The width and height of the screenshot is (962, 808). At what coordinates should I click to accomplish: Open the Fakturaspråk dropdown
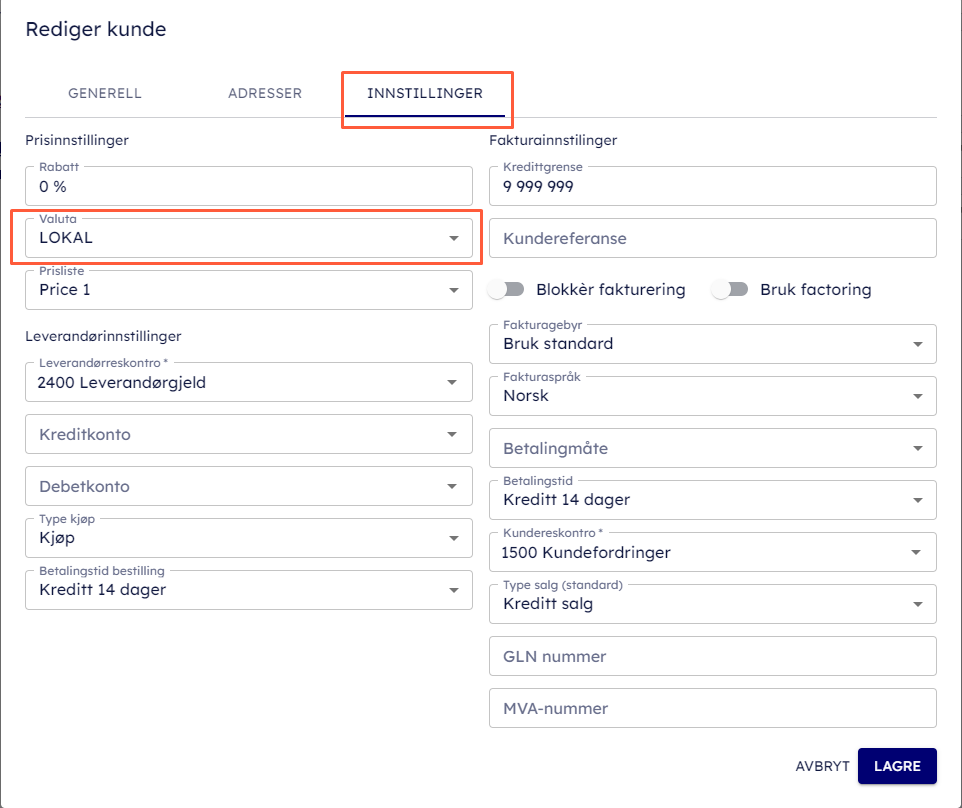tap(712, 396)
